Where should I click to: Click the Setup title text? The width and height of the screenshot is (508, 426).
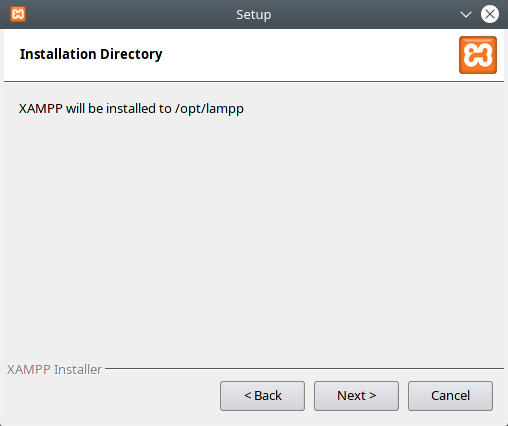254,15
